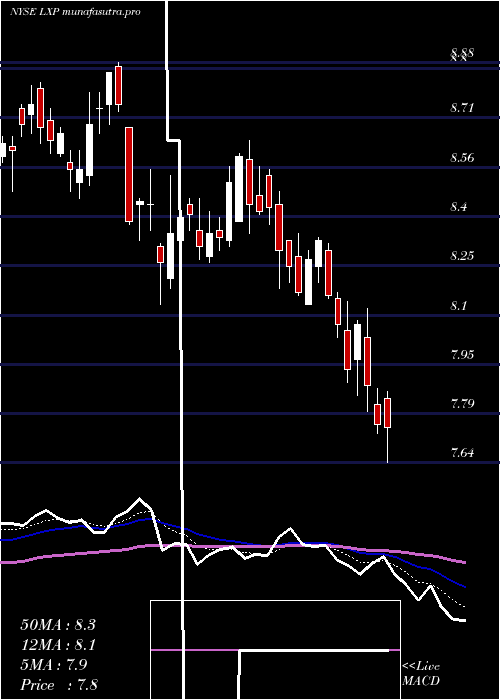Select the 8.56 price level label
The width and height of the screenshot is (500, 700).
[462, 158]
